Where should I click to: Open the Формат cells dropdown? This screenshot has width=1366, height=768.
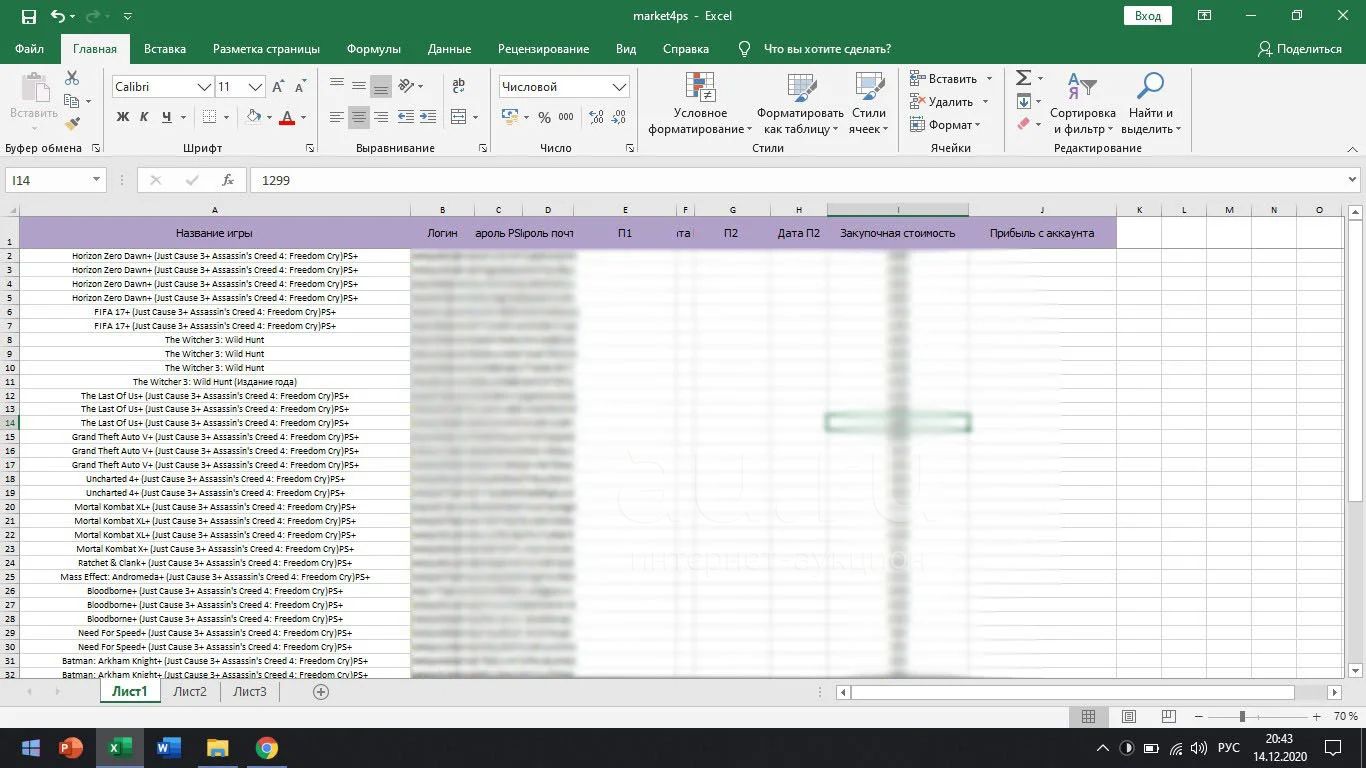tap(946, 124)
